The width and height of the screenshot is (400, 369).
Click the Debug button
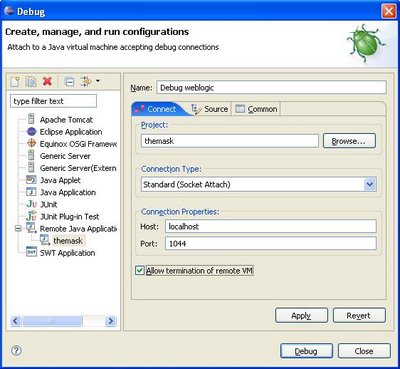306,351
